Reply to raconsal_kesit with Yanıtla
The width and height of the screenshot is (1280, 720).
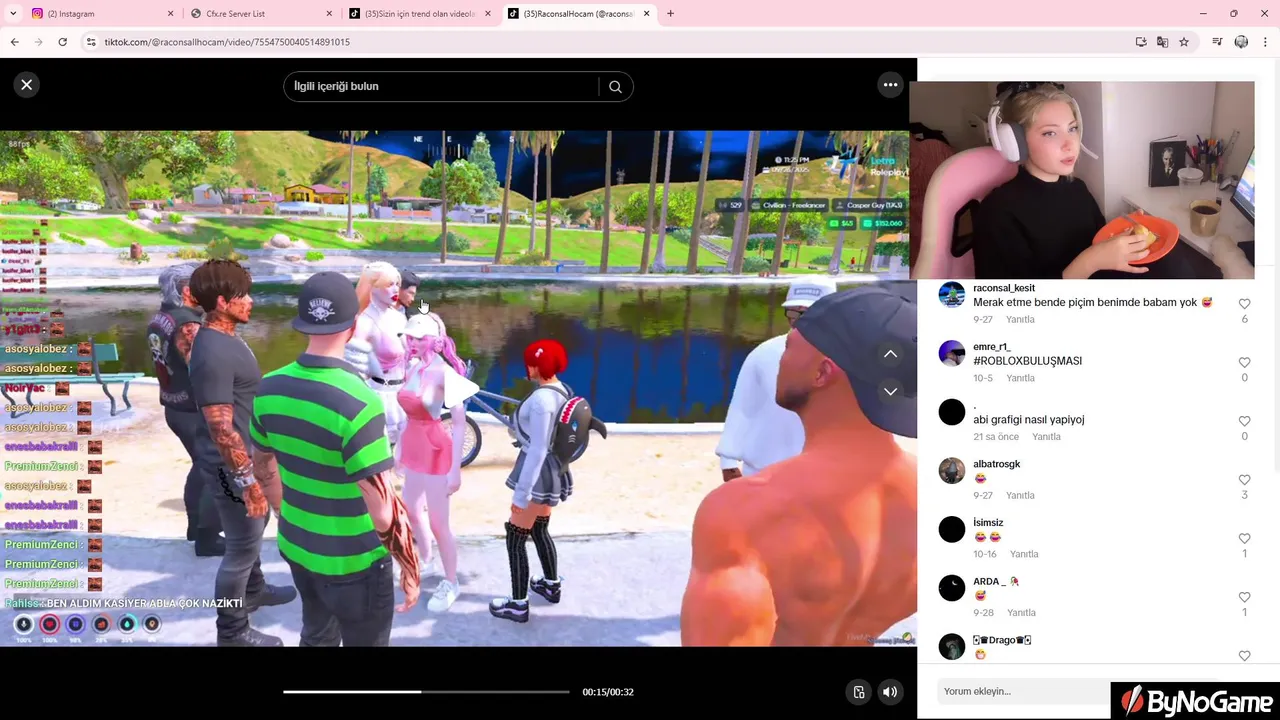1020,319
